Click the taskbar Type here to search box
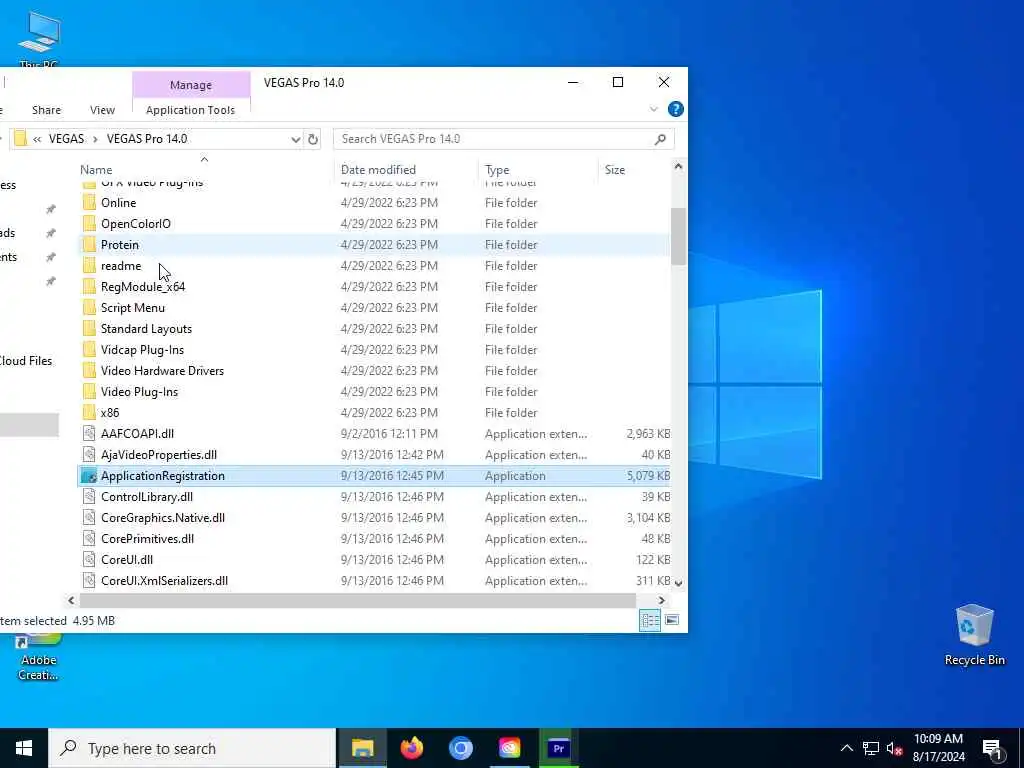The image size is (1024, 768). 192,748
